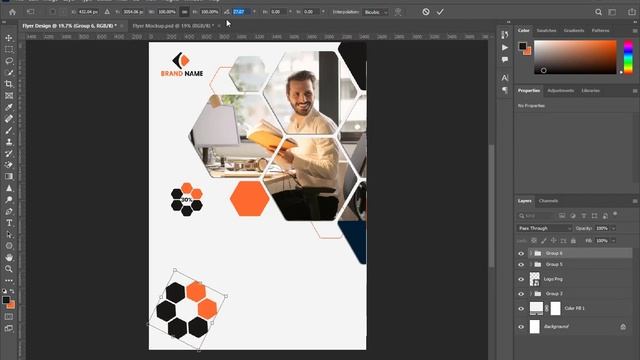Viewport: 640px width, 360px height.
Task: Open the Comments speech-bubble panel icon
Action: pyautogui.click(x=505, y=60)
